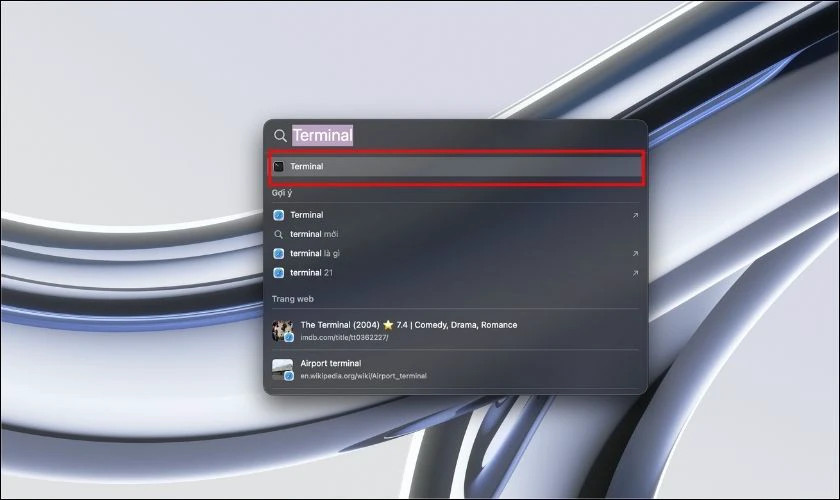Click Safari icon next to 'terminal 21'
The height and width of the screenshot is (500, 840).
279,272
